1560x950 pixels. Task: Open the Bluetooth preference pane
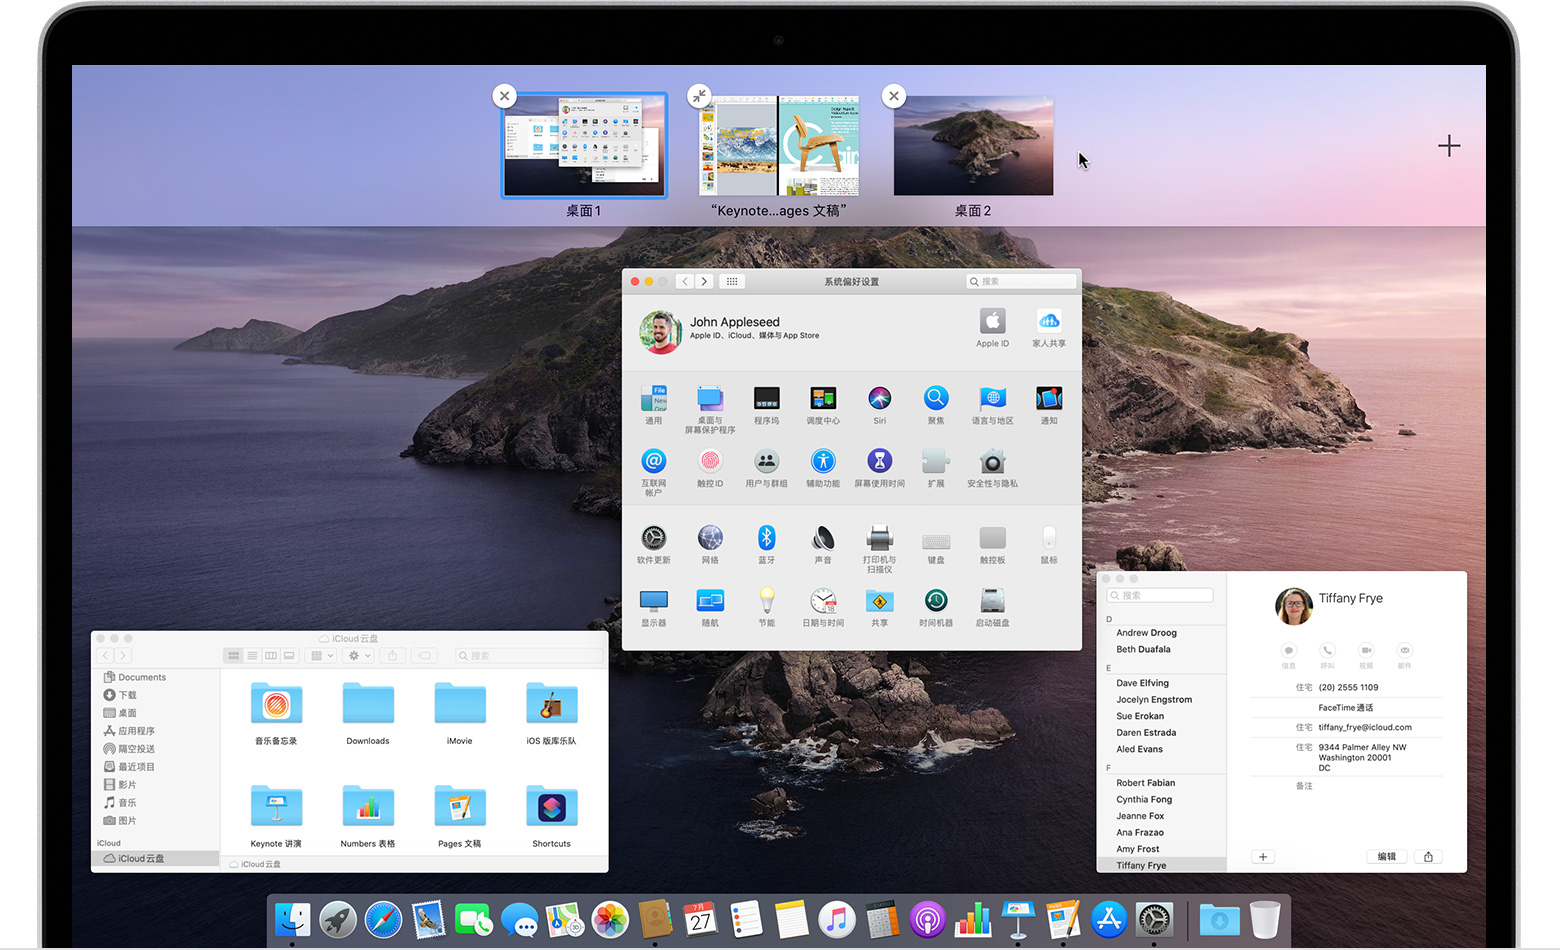[x=766, y=539]
